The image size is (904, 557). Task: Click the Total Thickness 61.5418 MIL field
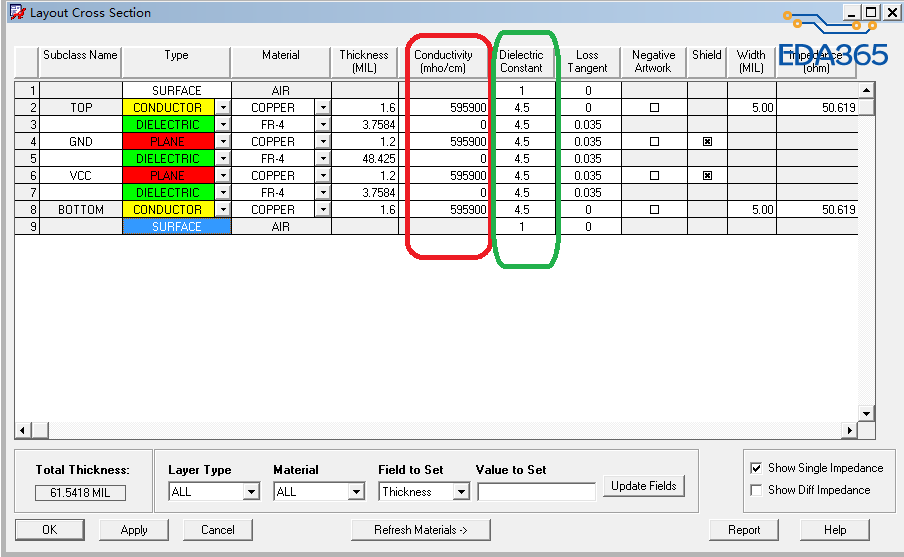[x=80, y=493]
